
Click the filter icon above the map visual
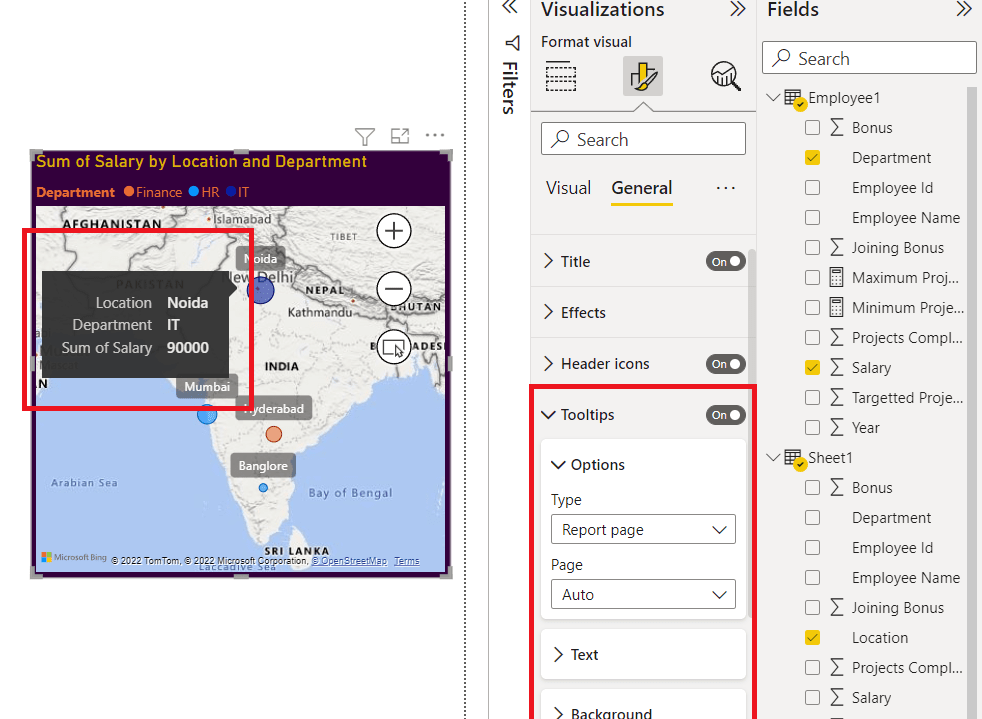(x=364, y=136)
